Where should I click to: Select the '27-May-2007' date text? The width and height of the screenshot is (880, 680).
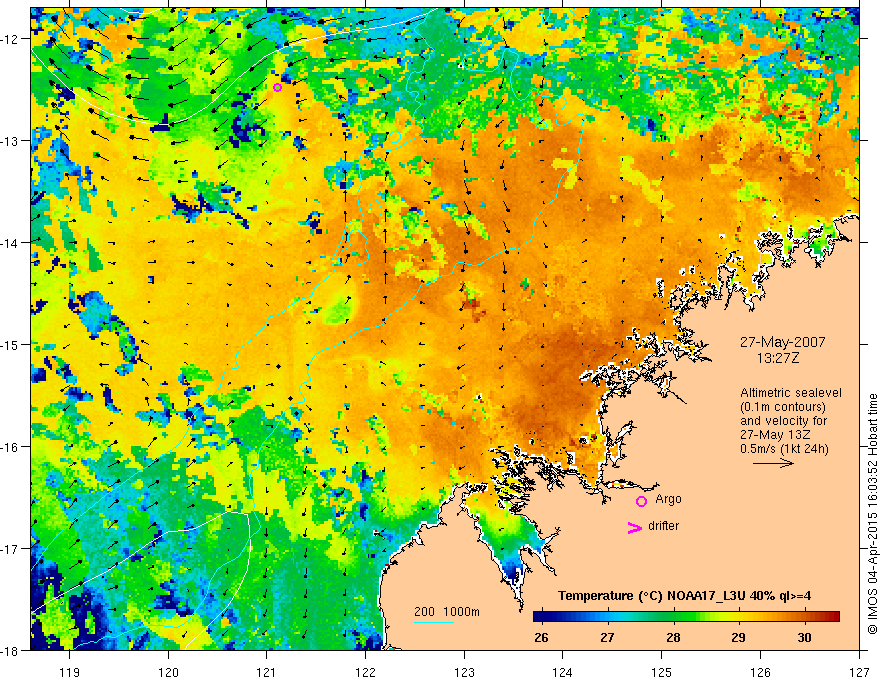[782, 342]
